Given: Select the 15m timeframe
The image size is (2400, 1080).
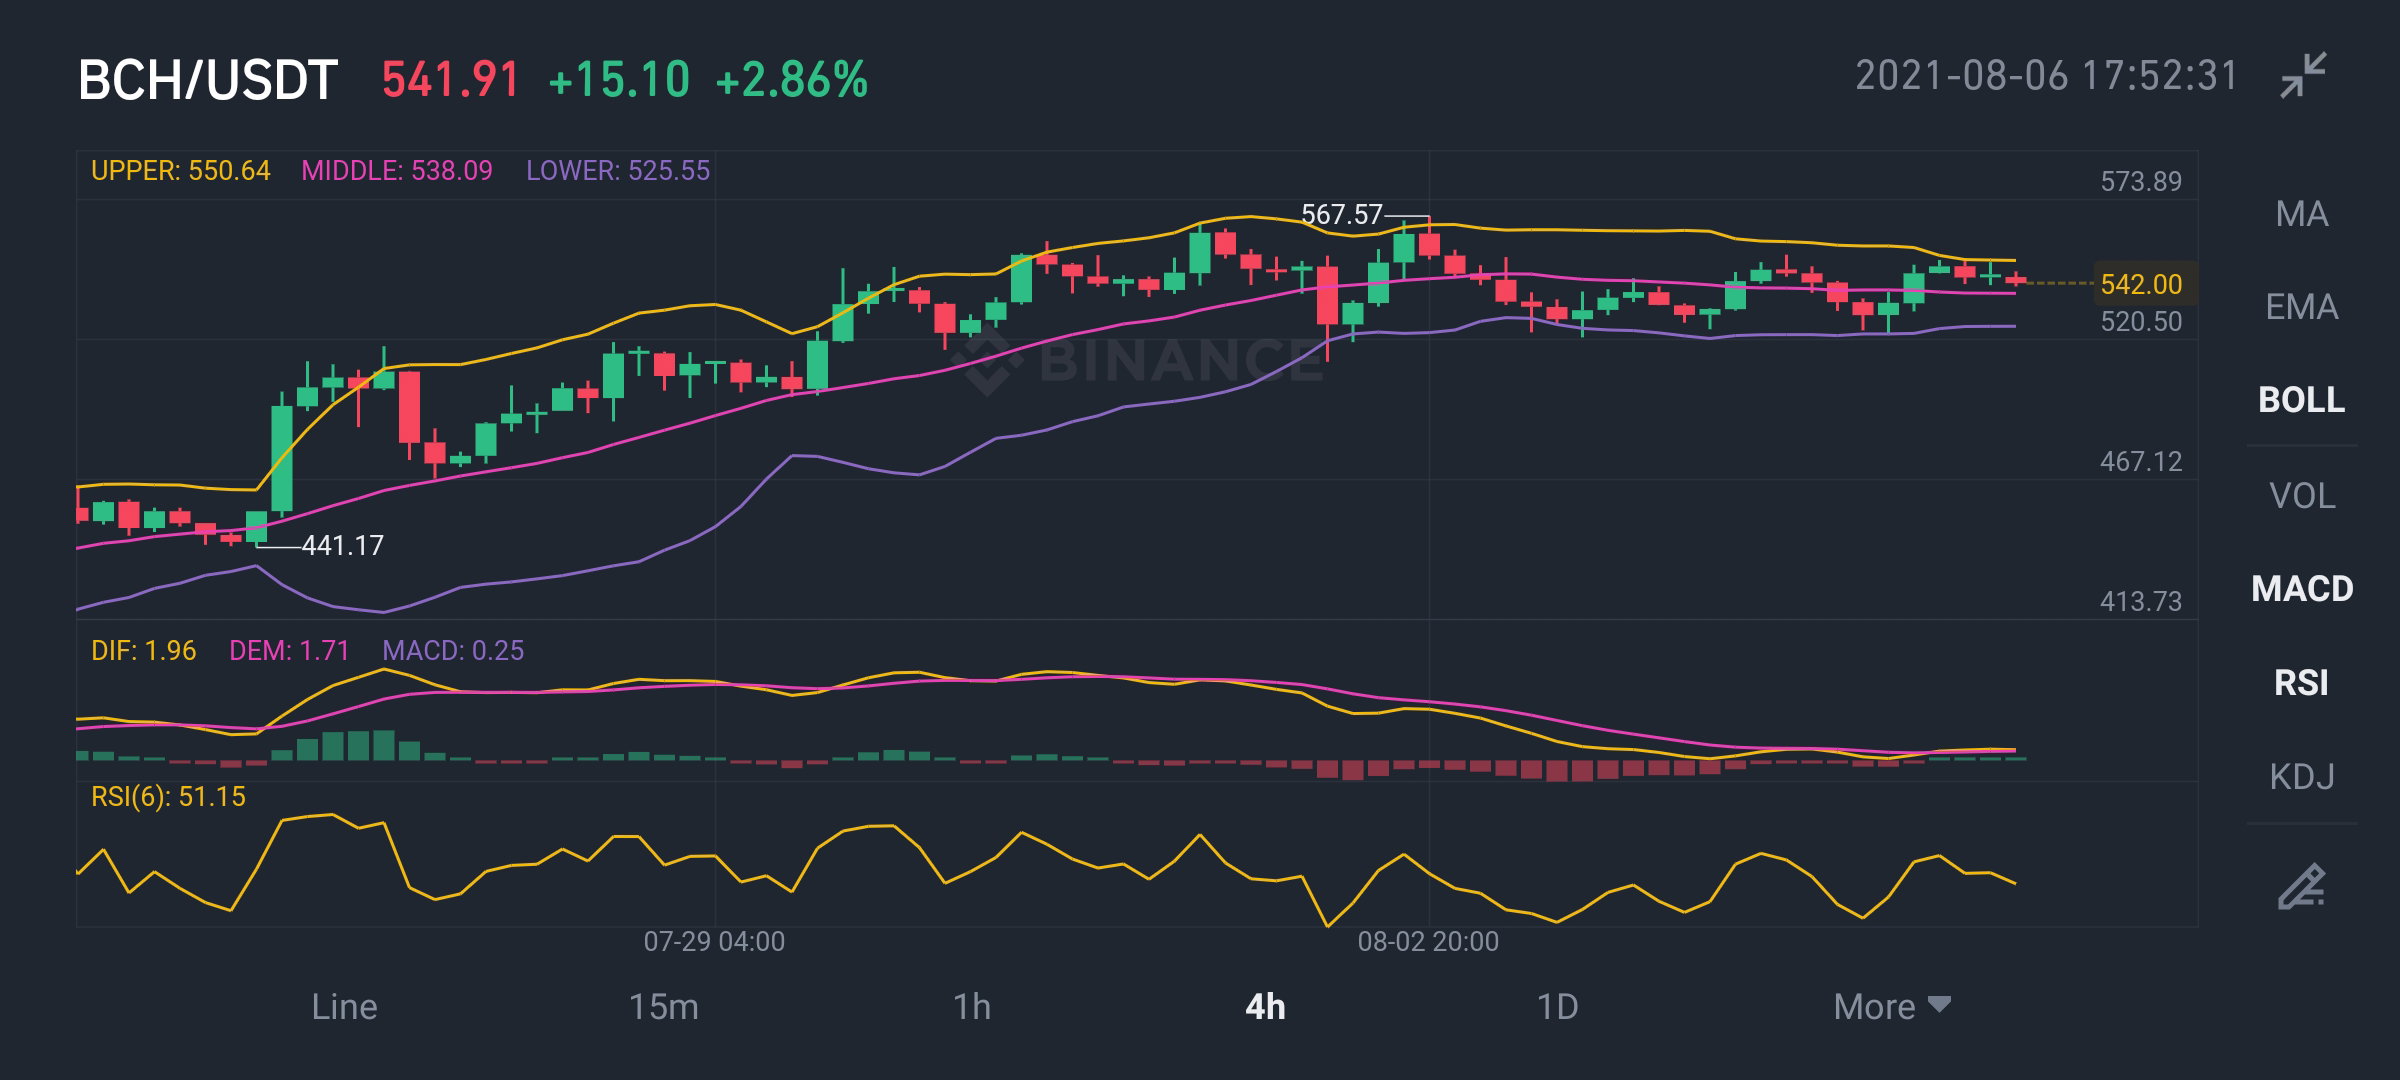Looking at the screenshot, I should 664,1006.
